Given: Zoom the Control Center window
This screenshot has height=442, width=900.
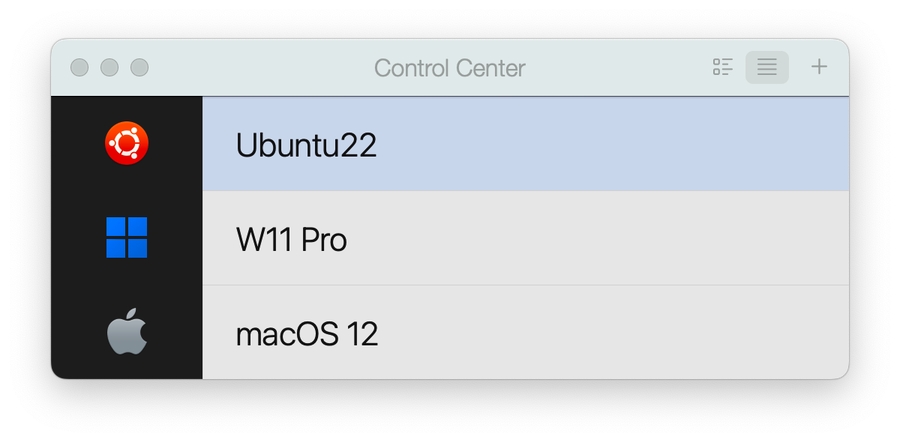Looking at the screenshot, I should tap(139, 67).
